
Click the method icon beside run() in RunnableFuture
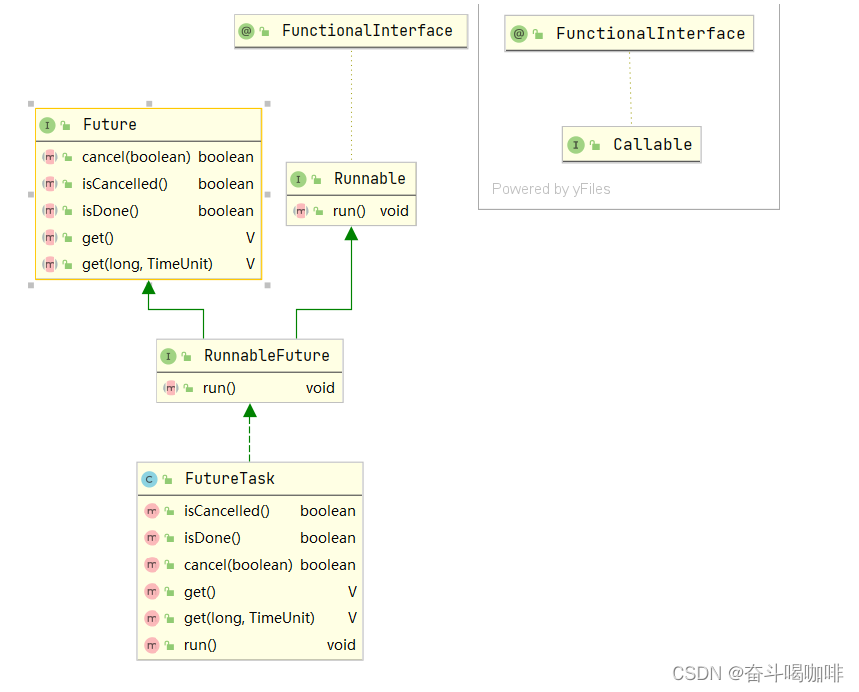pyautogui.click(x=171, y=388)
